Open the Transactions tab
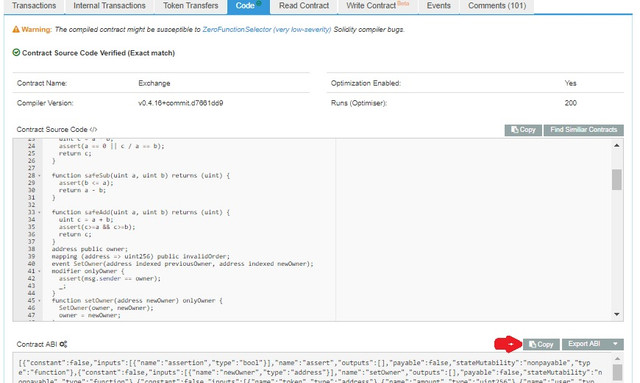 tap(34, 6)
